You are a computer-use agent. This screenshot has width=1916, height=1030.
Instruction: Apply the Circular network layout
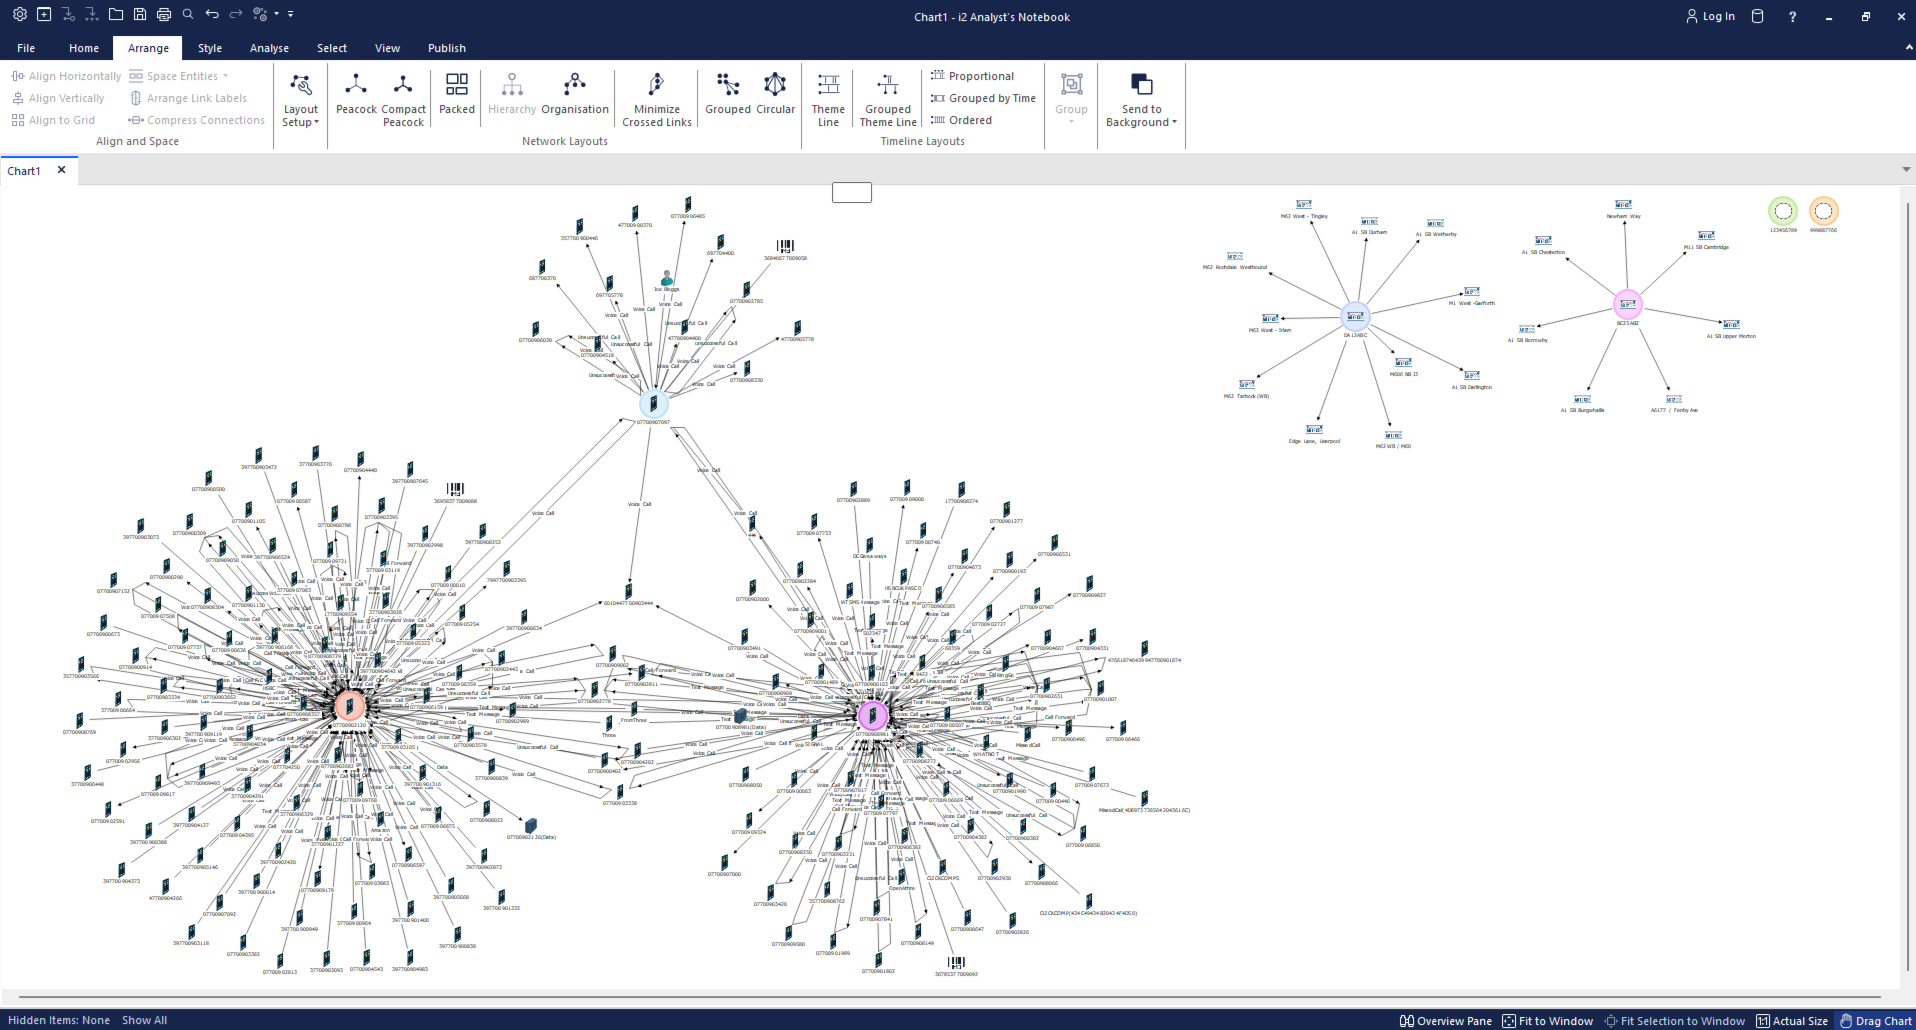pyautogui.click(x=775, y=95)
